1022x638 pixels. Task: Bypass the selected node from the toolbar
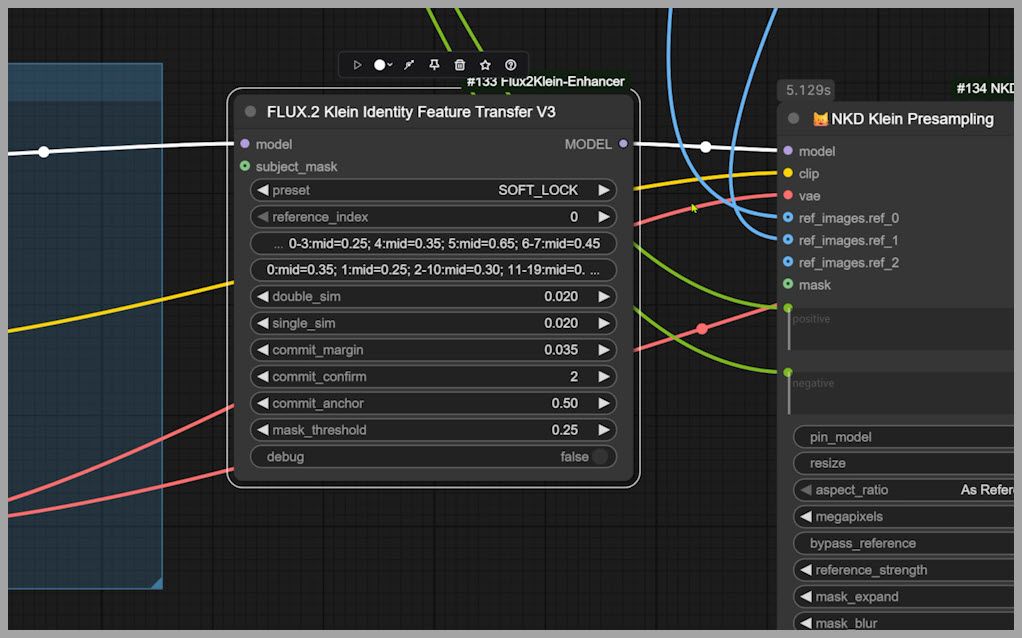409,65
